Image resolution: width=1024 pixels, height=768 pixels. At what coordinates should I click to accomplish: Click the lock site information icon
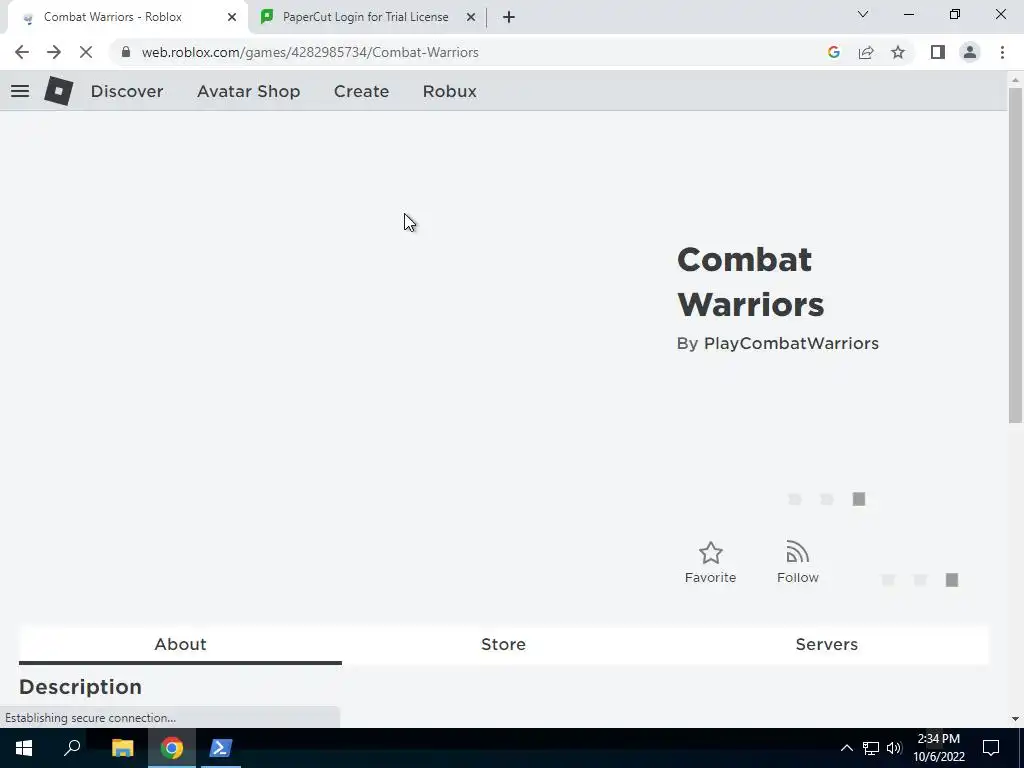[126, 52]
